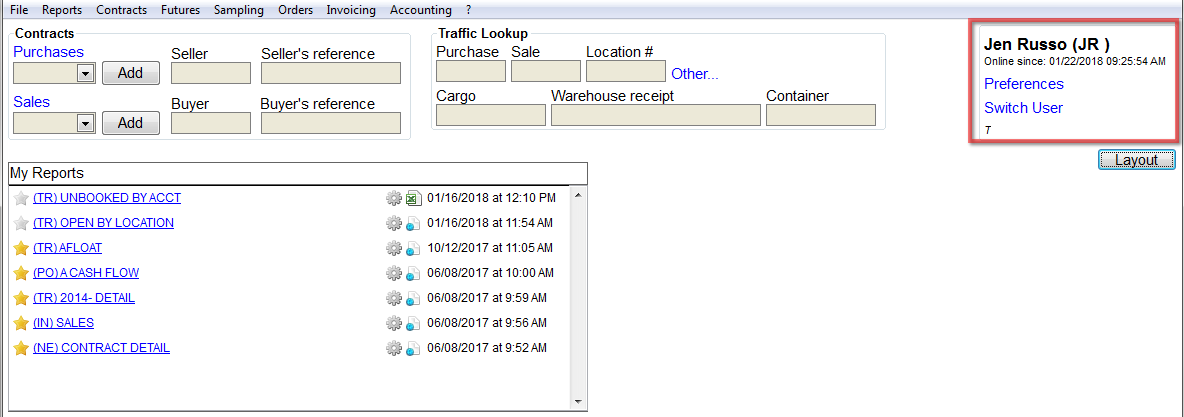This screenshot has width=1184, height=417.
Task: Open the (PO) A CASH FLOW report
Action: click(86, 273)
